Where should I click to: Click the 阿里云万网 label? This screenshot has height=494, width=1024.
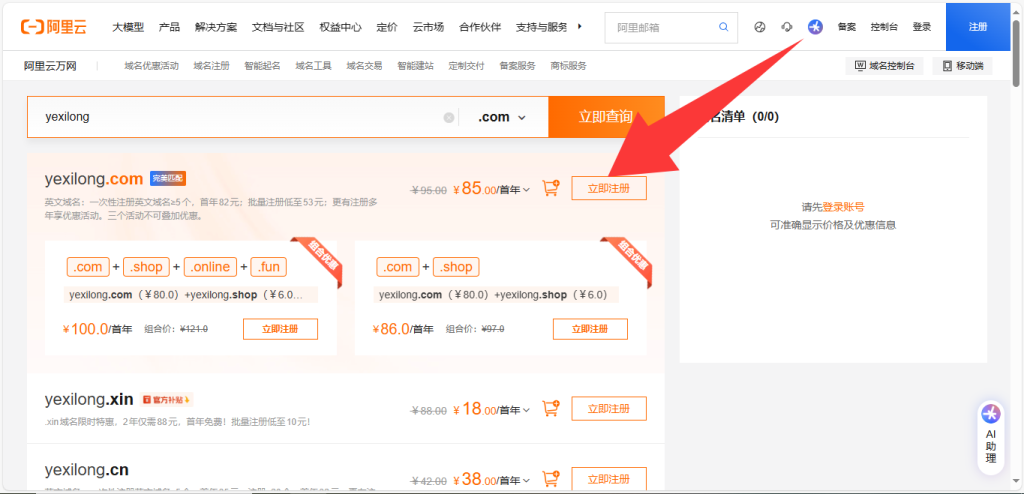[50, 66]
